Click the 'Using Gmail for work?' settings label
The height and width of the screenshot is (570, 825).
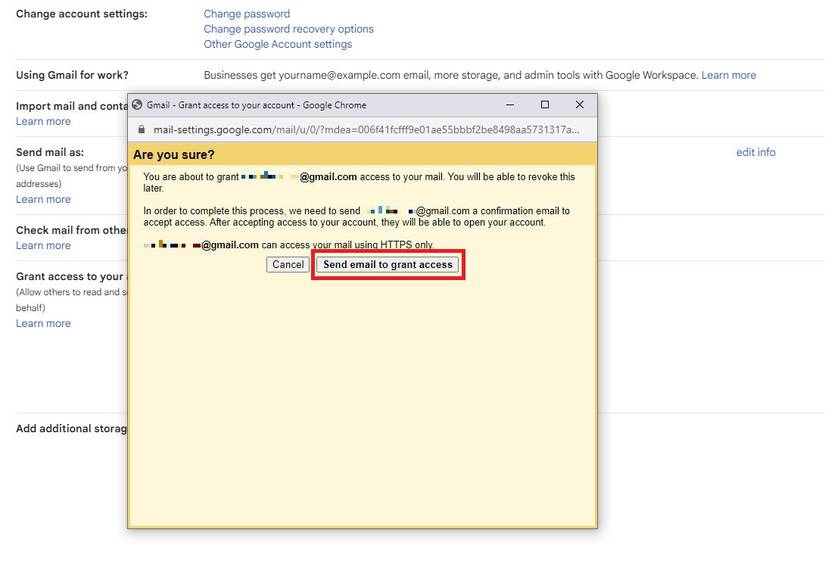point(72,75)
